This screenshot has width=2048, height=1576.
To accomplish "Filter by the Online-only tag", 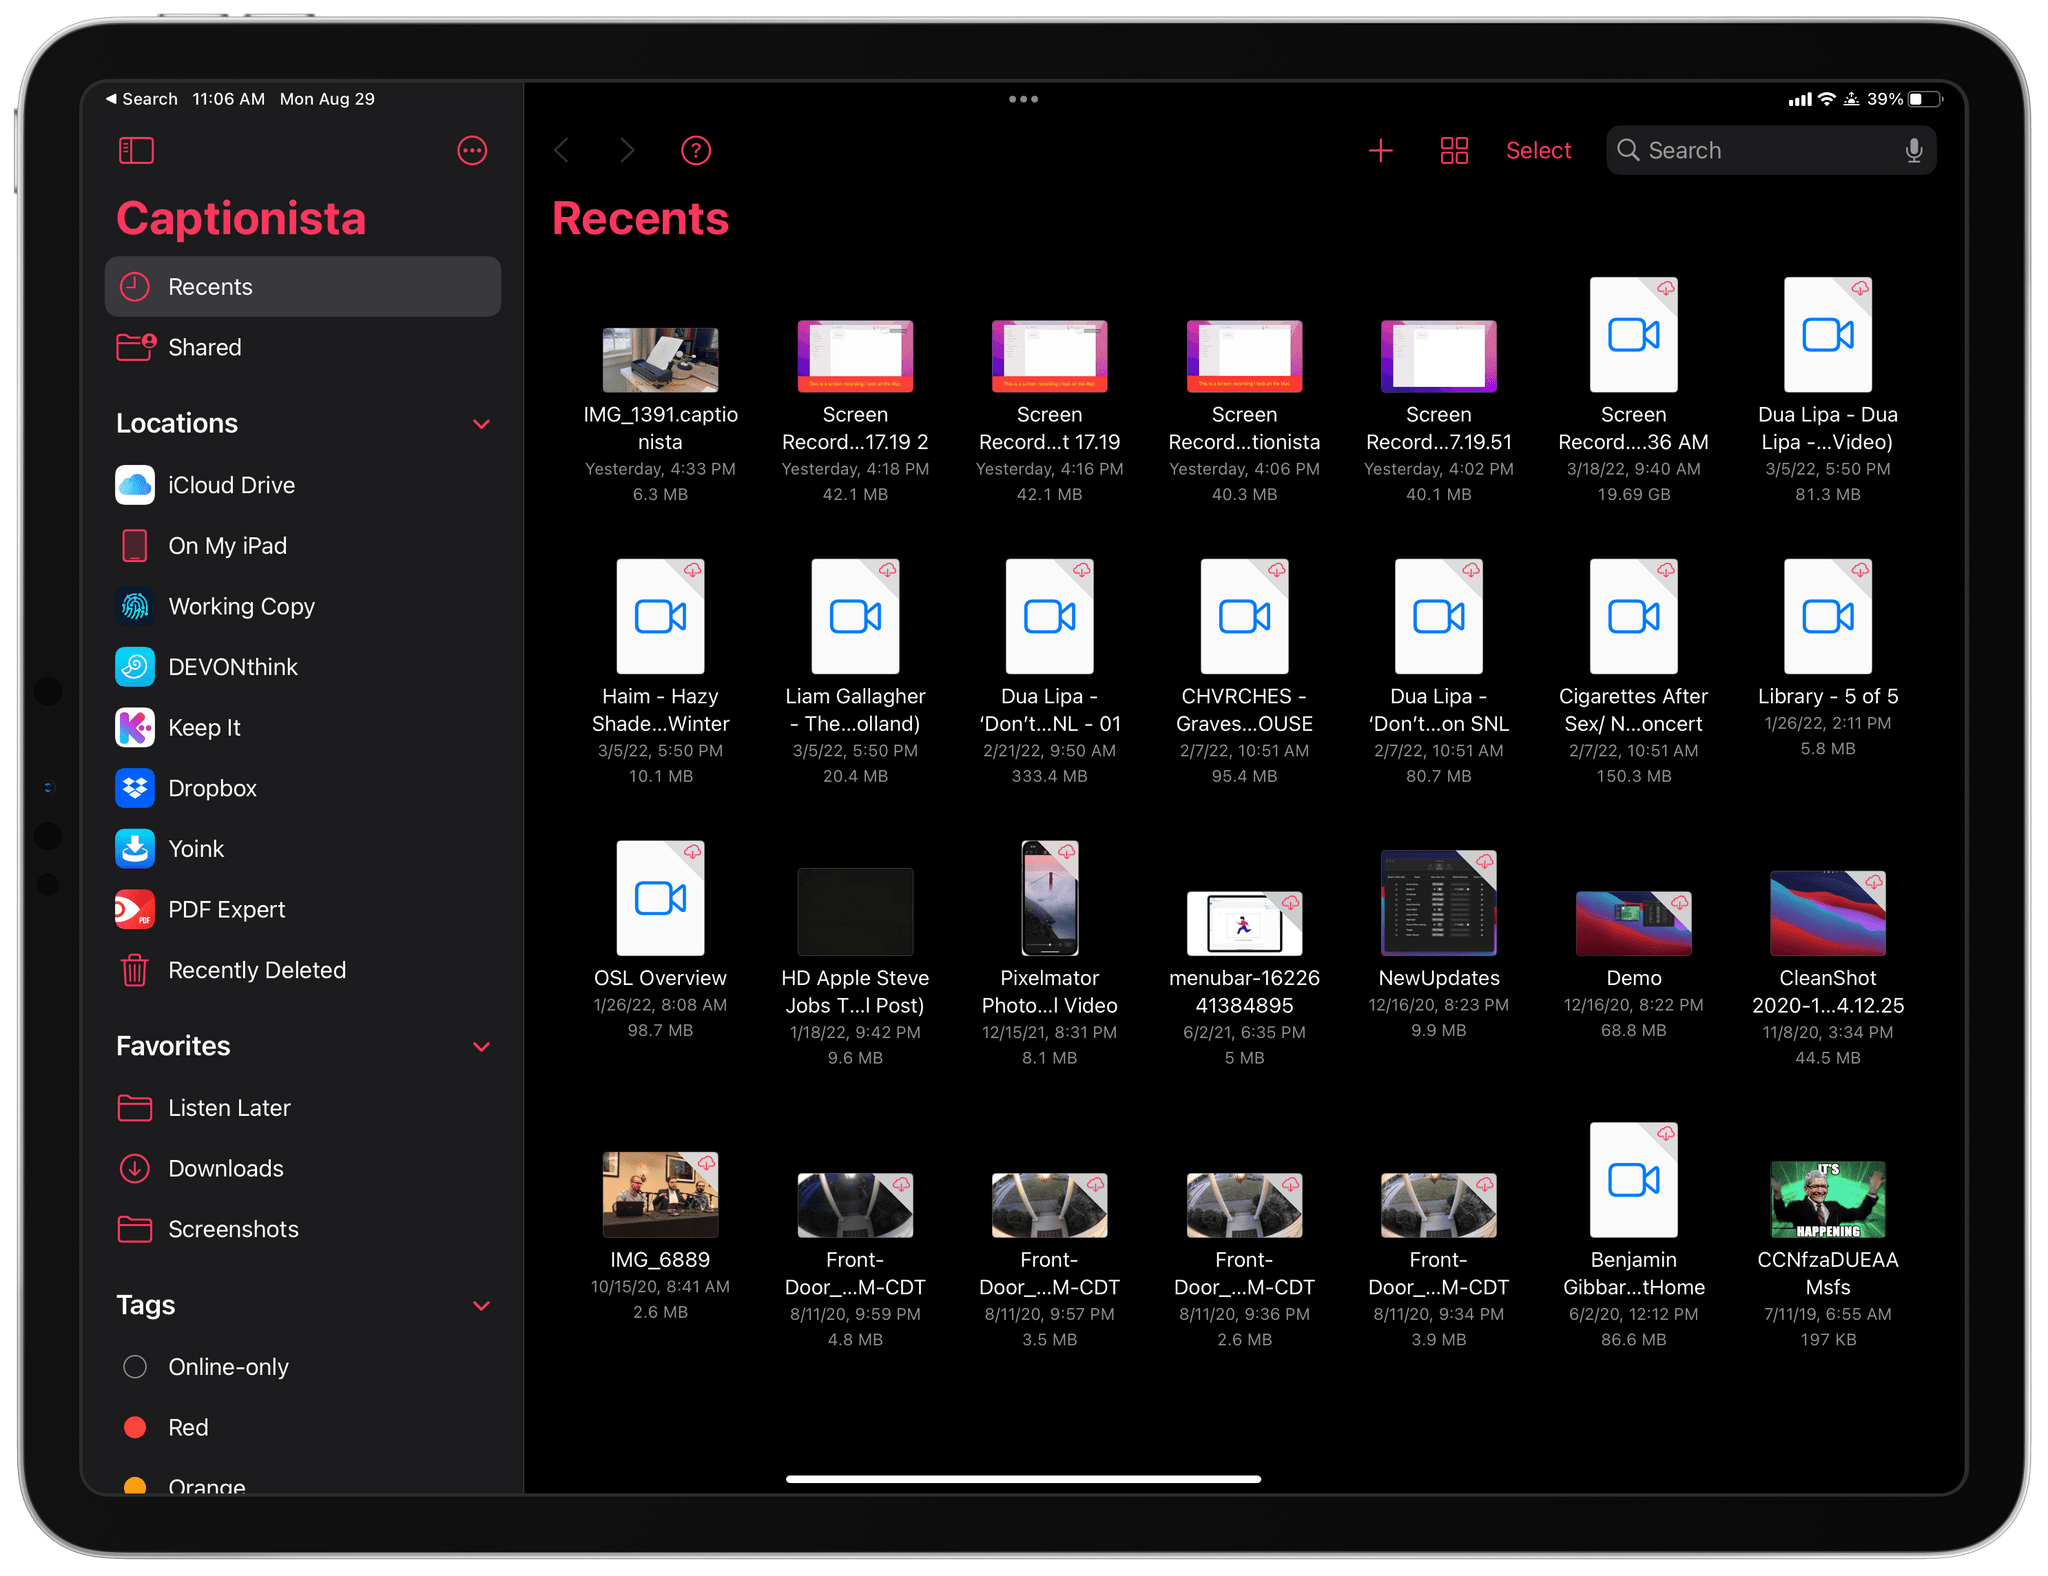I will click(303, 1367).
